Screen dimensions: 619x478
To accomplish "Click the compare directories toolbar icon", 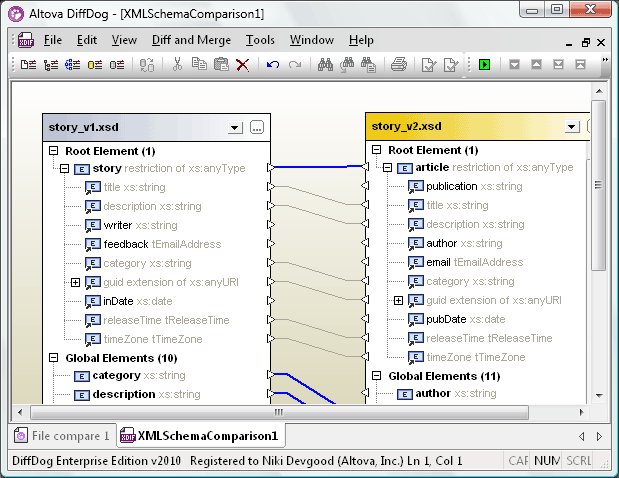I will (x=51, y=64).
